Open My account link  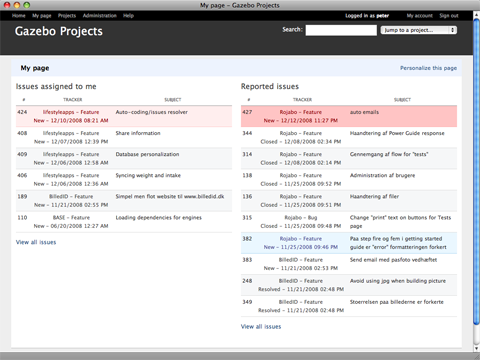point(419,16)
